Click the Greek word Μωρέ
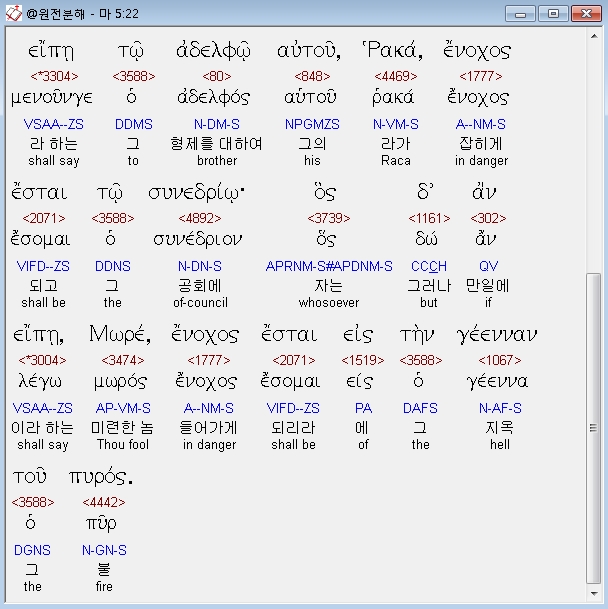The image size is (608, 609). coord(120,334)
